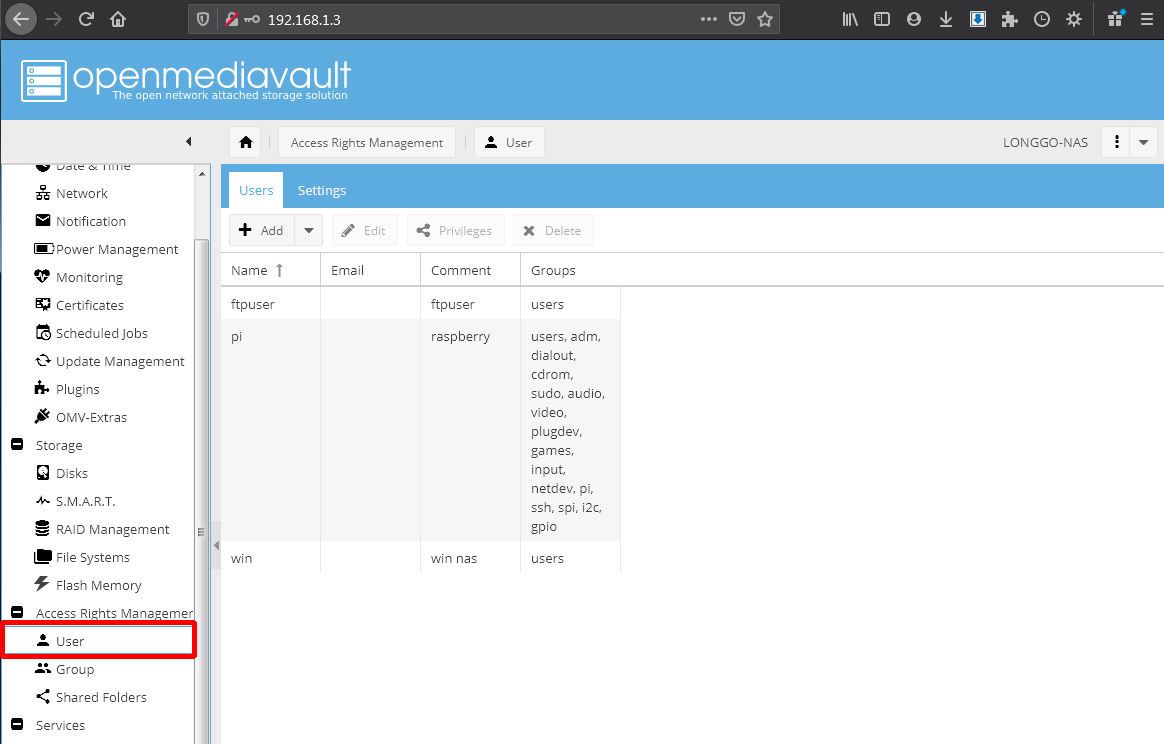Switch to the Settings tab
Viewport: 1164px width, 744px height.
click(321, 190)
